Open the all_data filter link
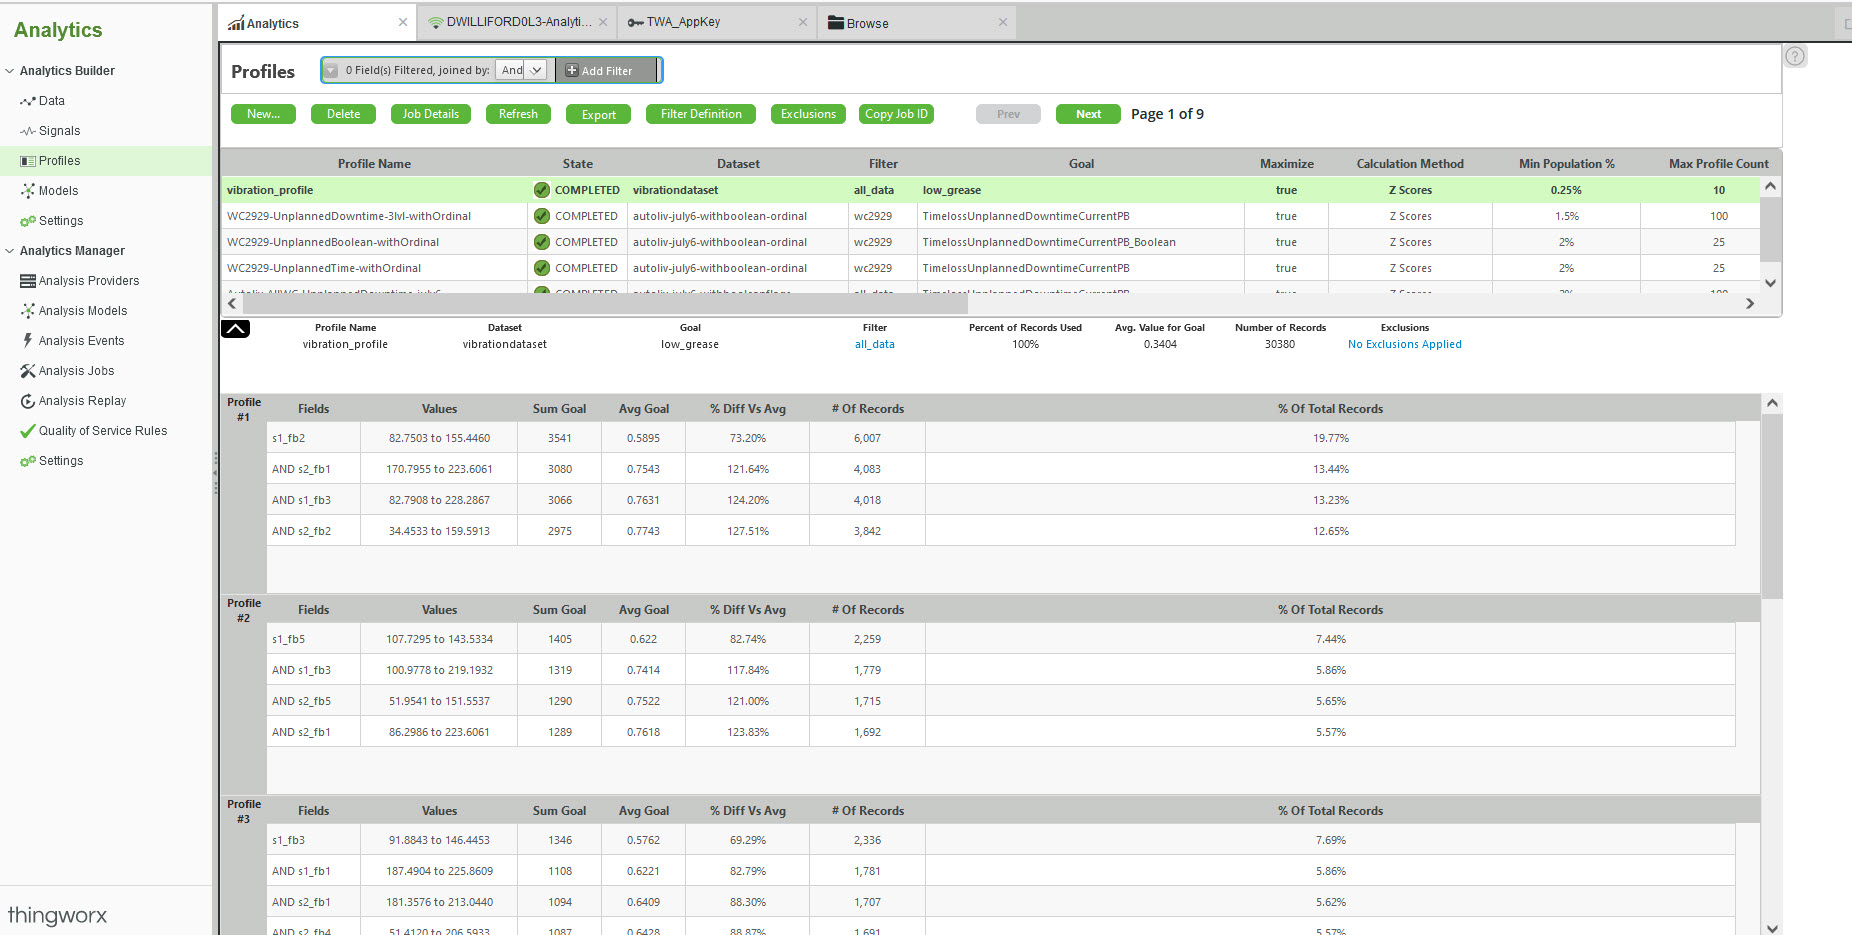 [x=874, y=344]
